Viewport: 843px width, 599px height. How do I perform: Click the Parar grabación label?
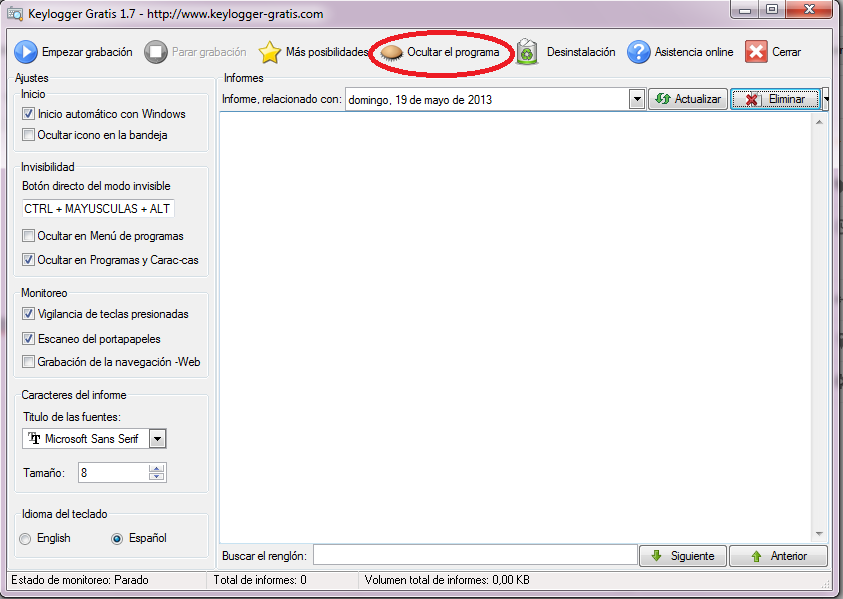[209, 52]
